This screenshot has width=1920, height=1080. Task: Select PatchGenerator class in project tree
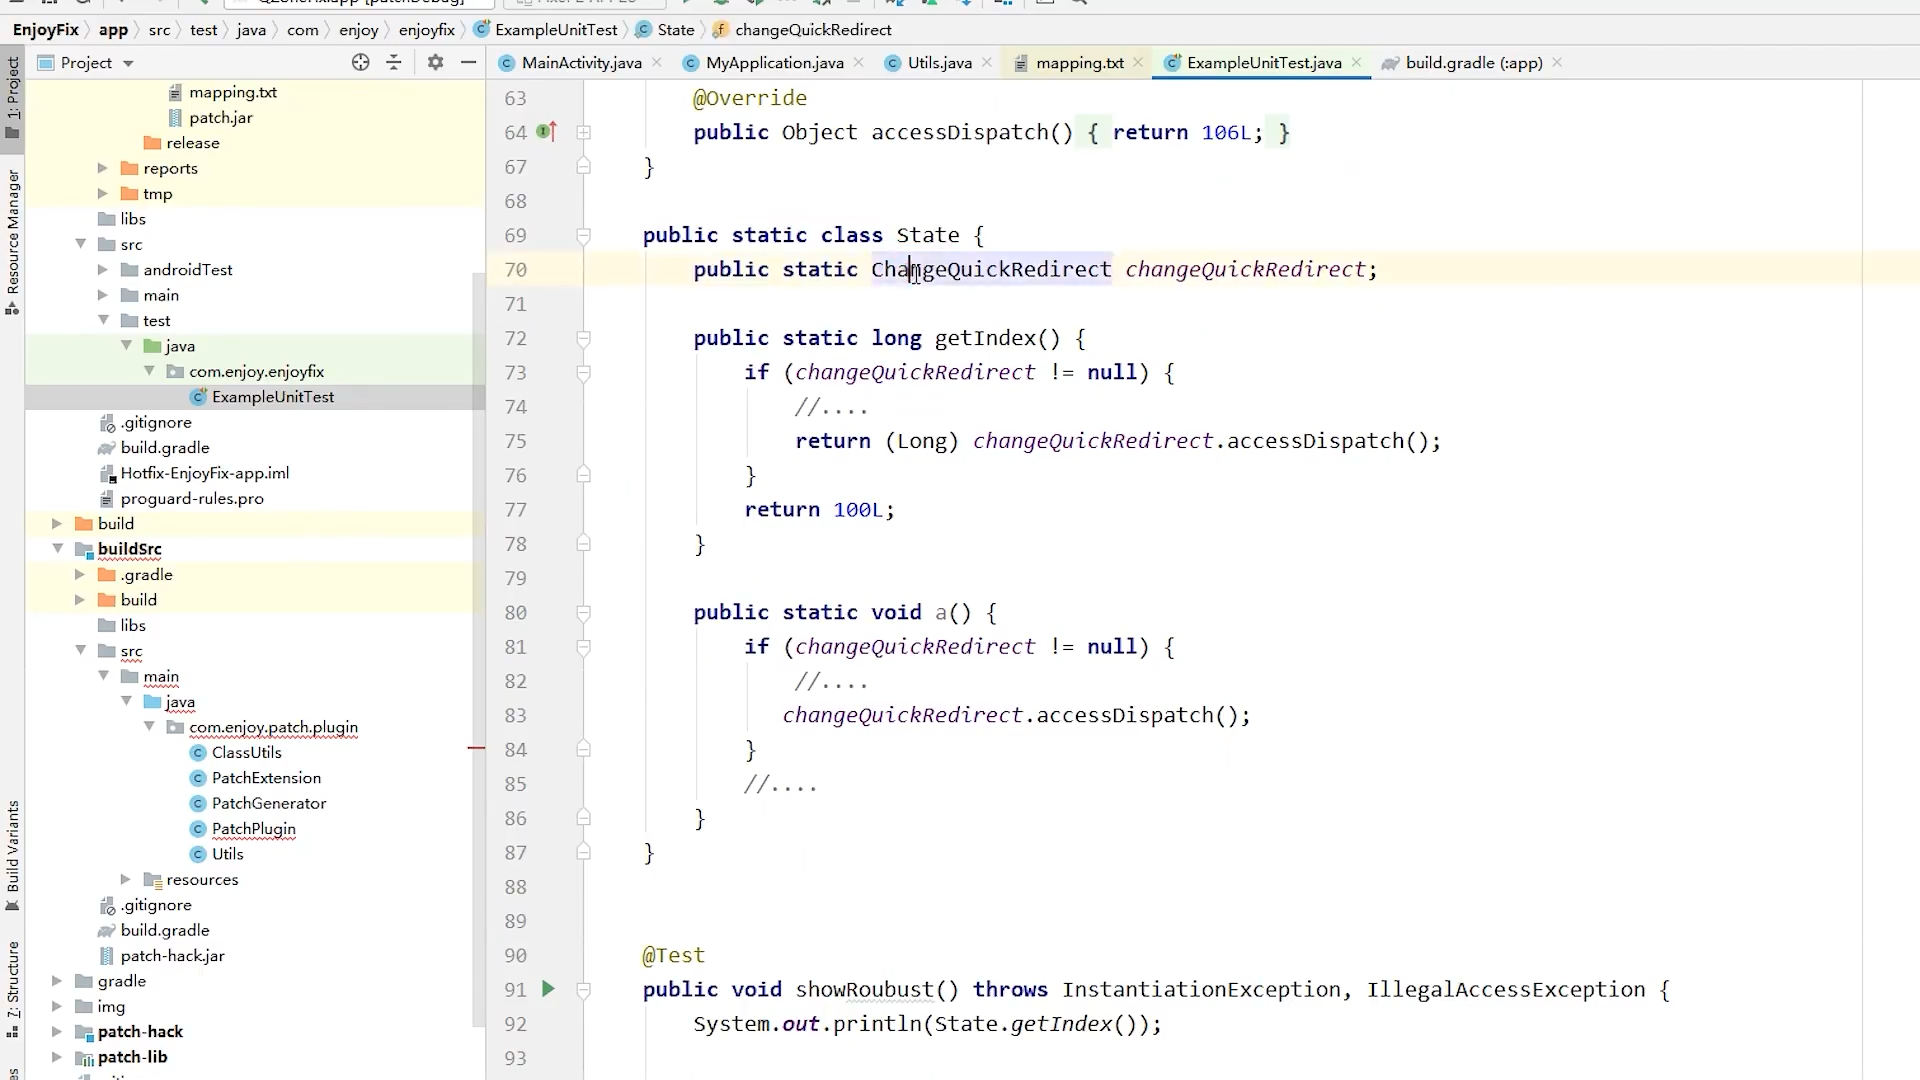pyautogui.click(x=268, y=803)
